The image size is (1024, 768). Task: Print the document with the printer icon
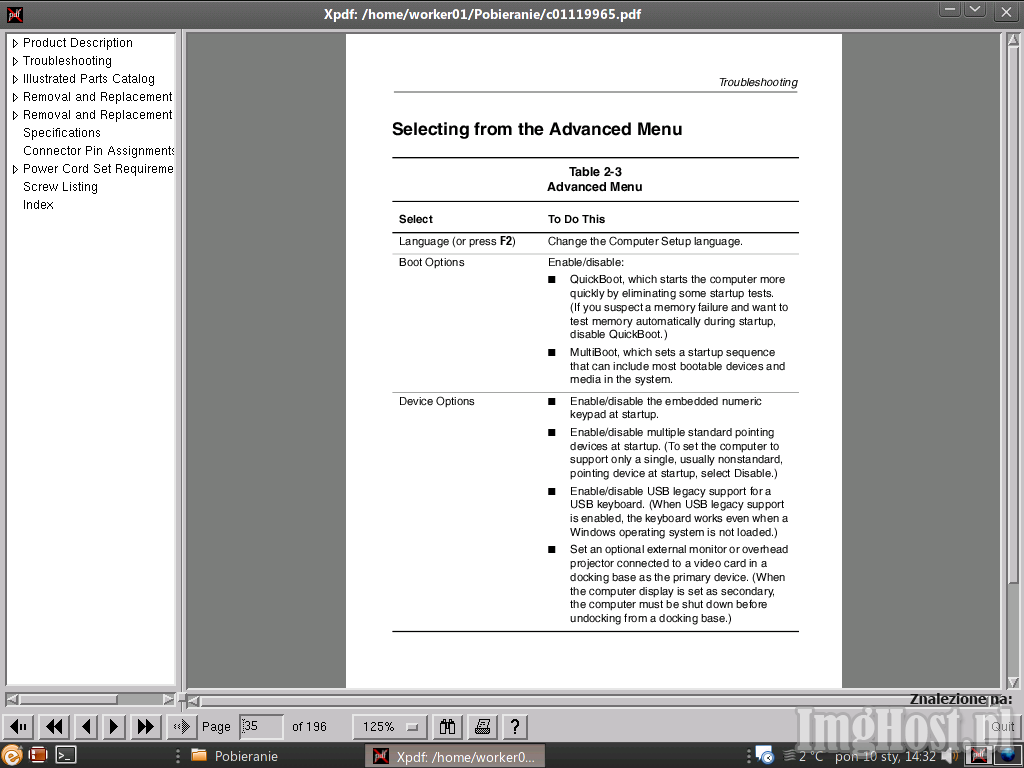tap(483, 726)
